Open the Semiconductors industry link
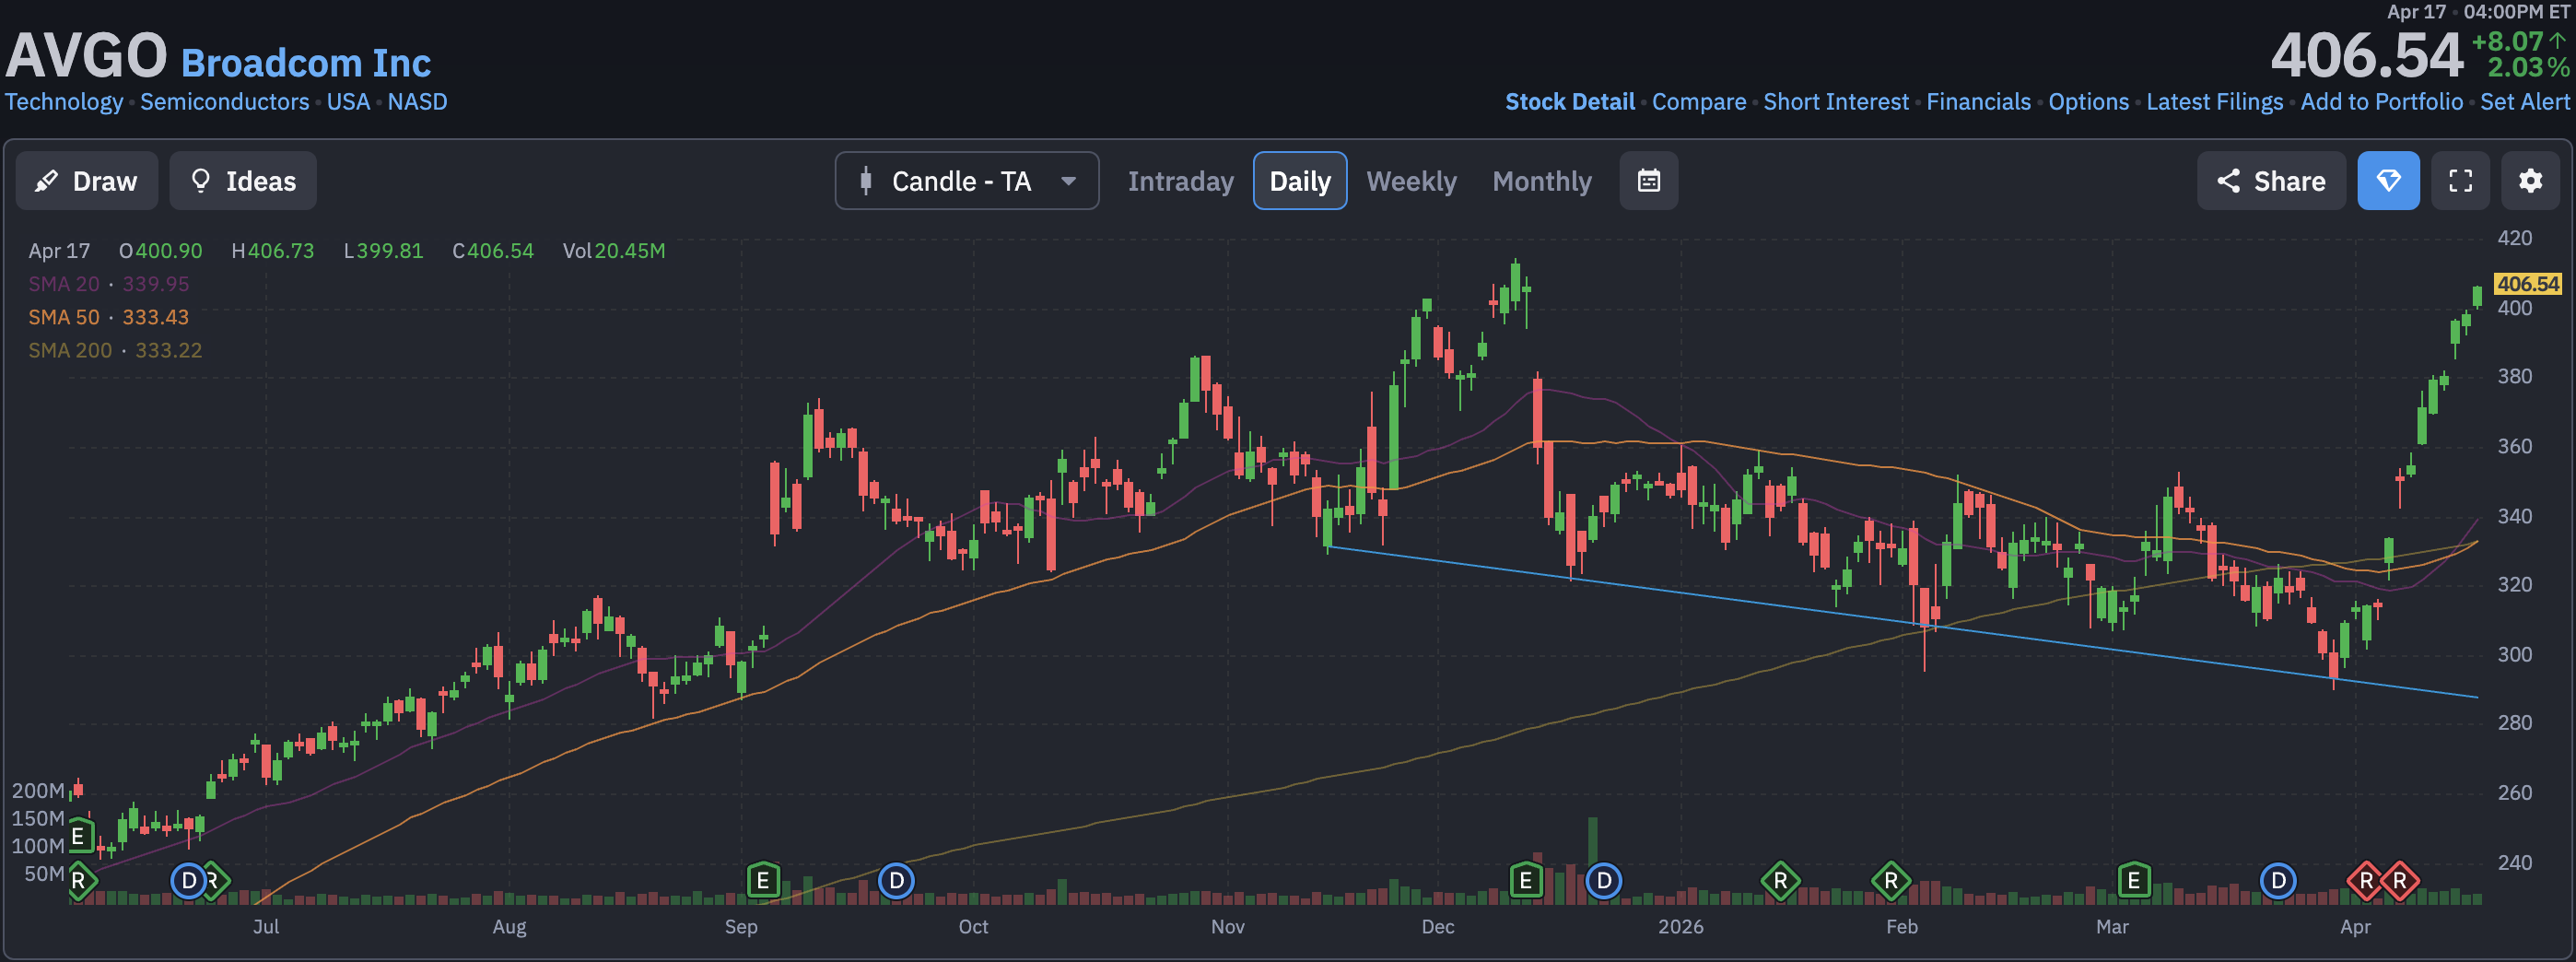The height and width of the screenshot is (962, 2576). tap(225, 102)
